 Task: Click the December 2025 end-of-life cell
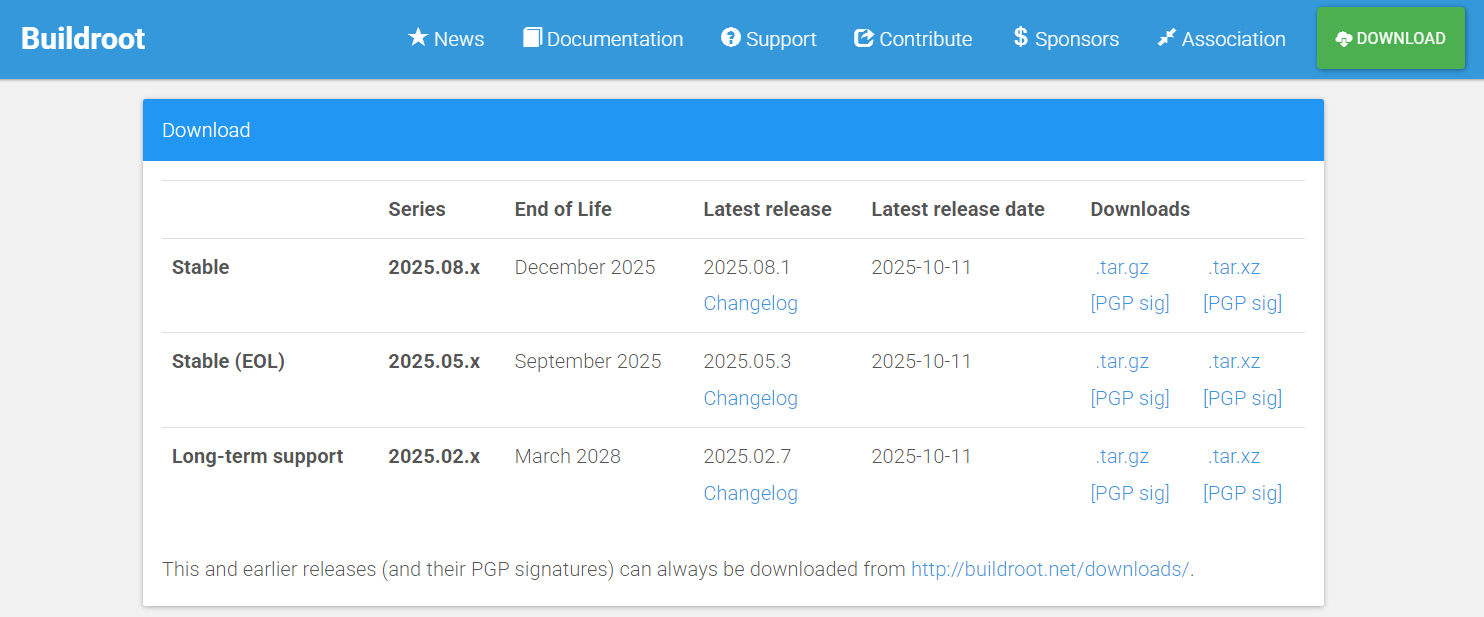click(x=585, y=267)
